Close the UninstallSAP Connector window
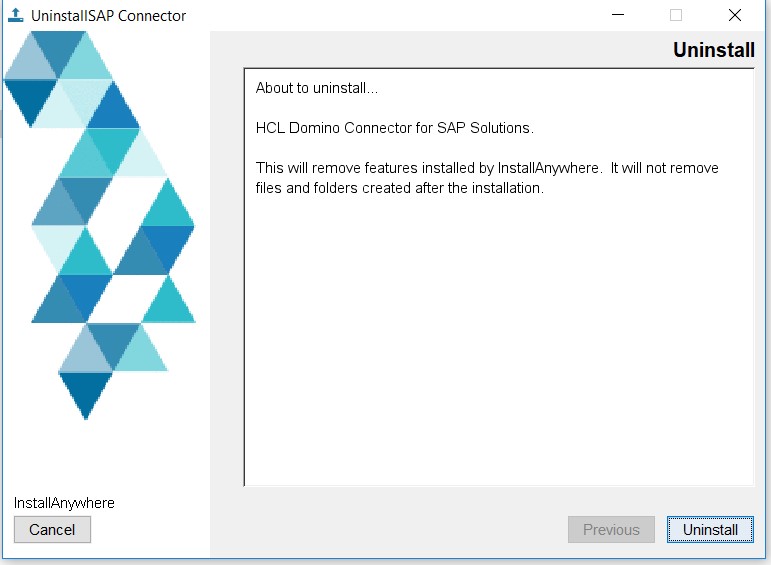The width and height of the screenshot is (771, 565). (x=735, y=15)
